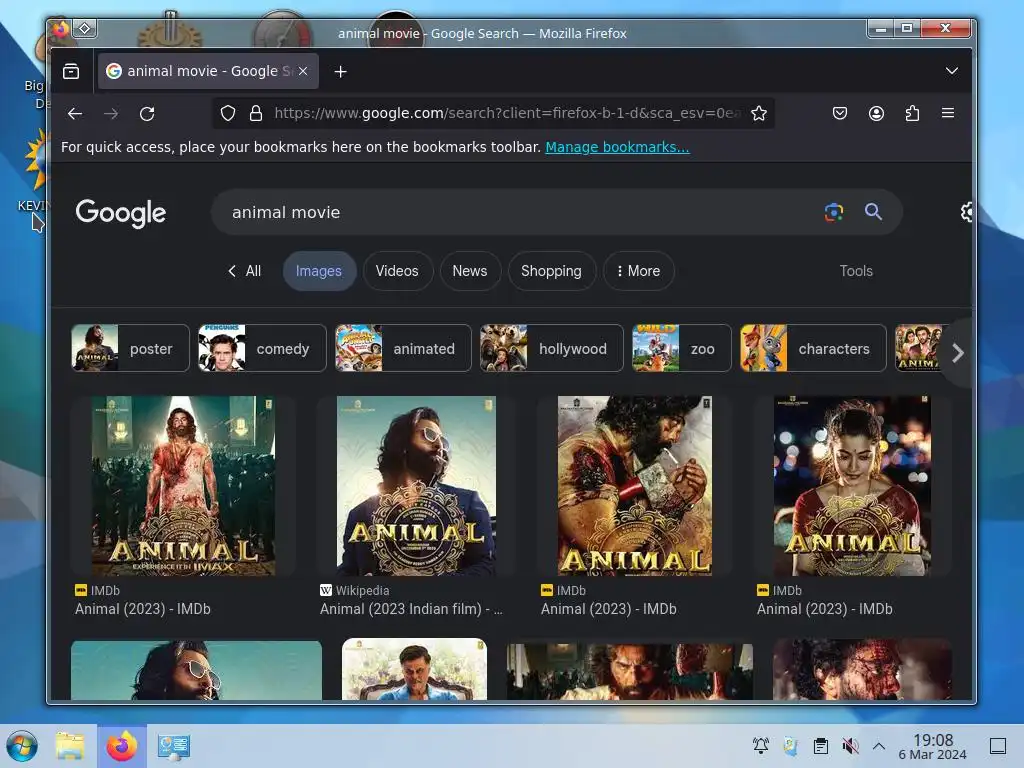The height and width of the screenshot is (768, 1024).
Task: Click the magnifier search button
Action: coord(873,212)
